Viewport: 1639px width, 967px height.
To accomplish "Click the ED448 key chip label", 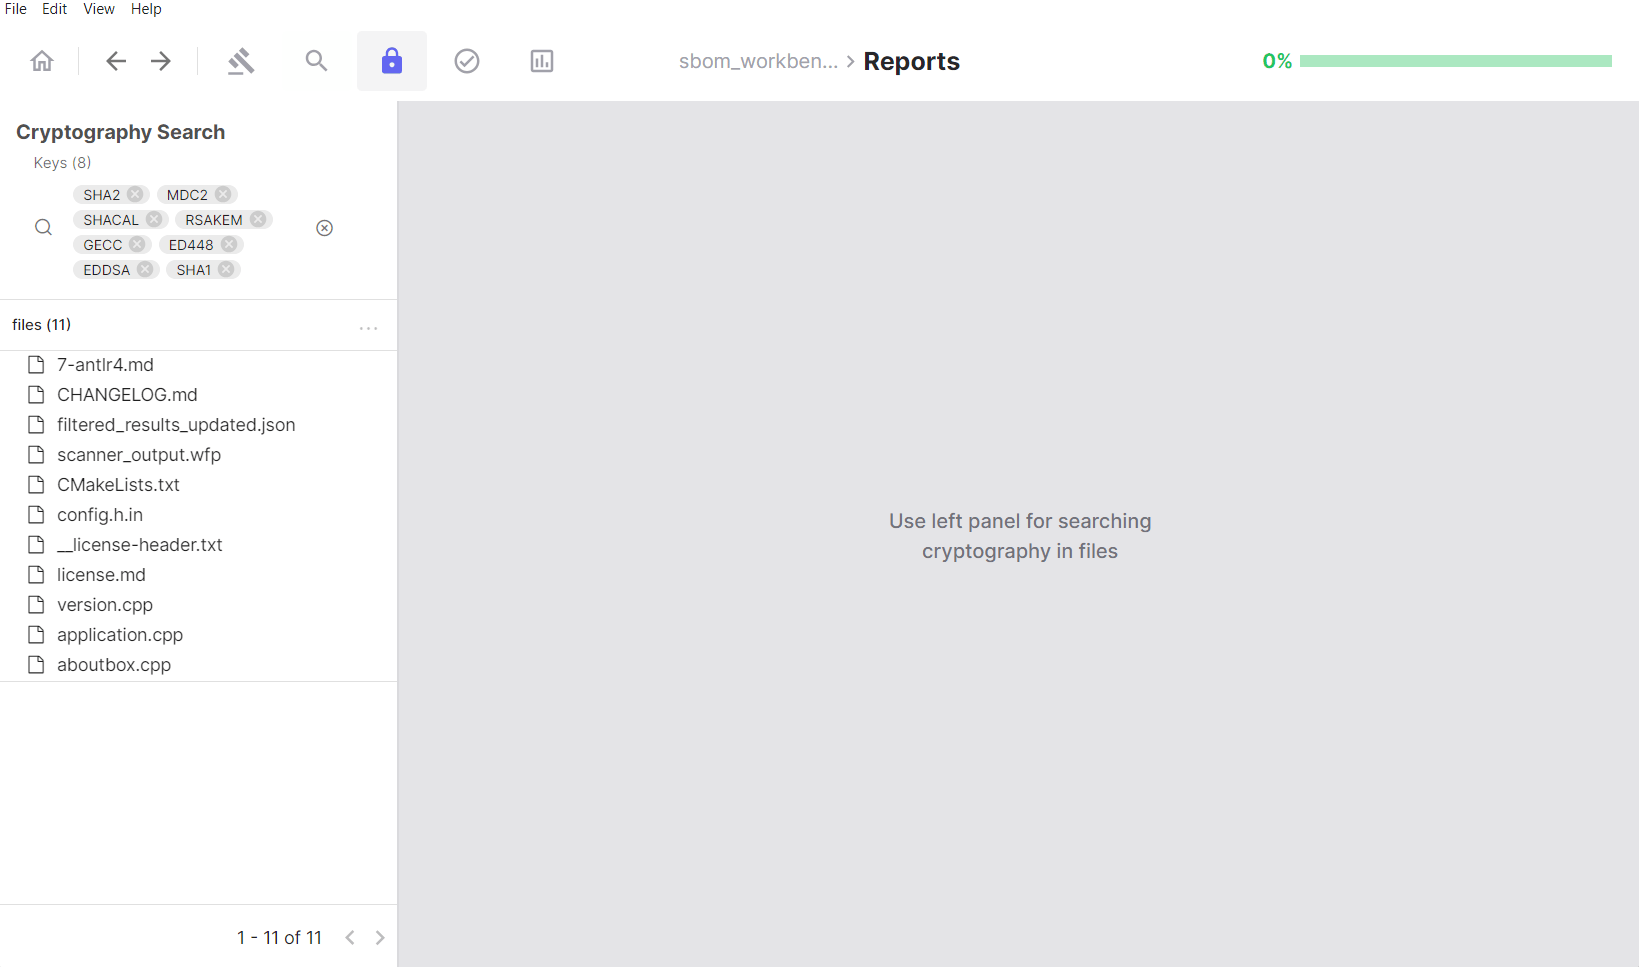I will click(191, 244).
